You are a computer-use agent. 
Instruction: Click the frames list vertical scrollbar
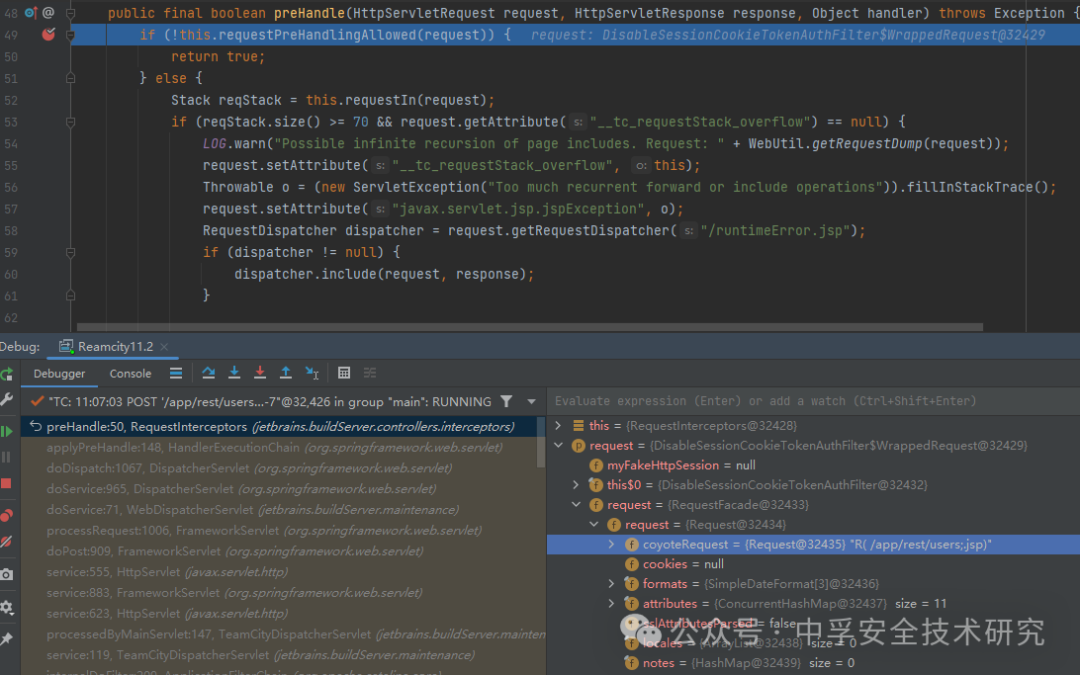[x=541, y=441]
